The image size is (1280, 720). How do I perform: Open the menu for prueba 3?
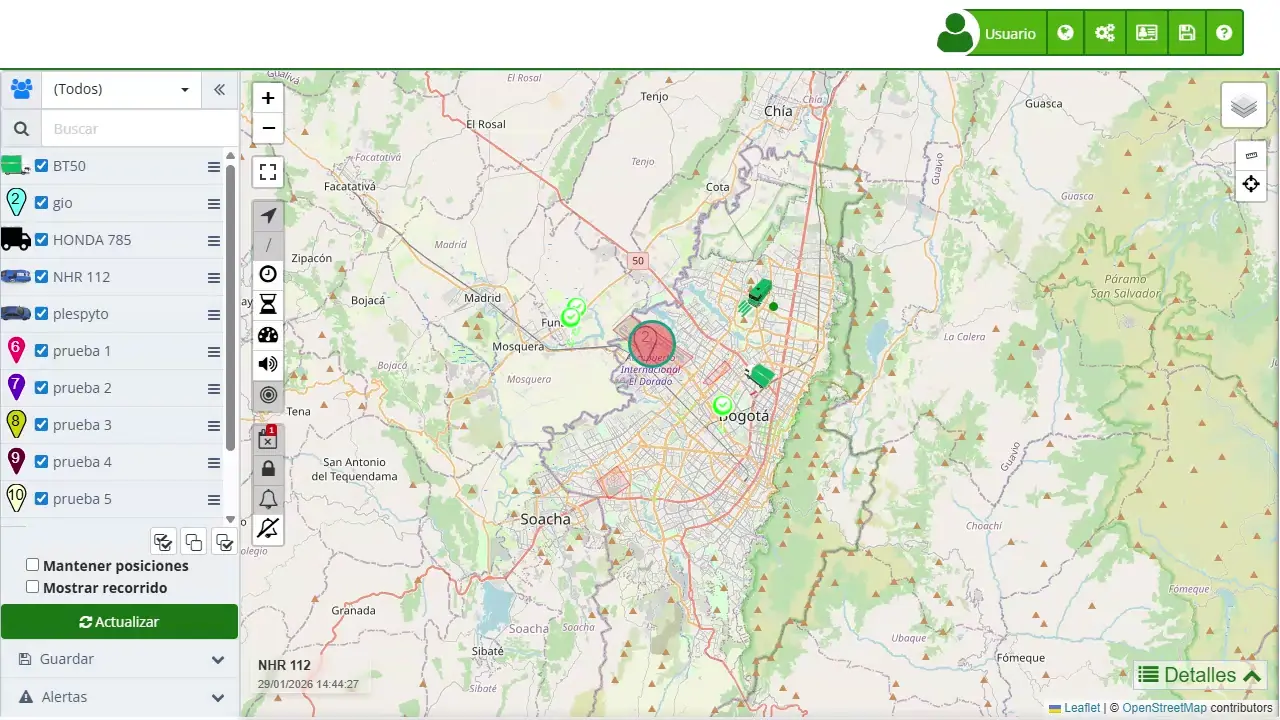tap(214, 426)
